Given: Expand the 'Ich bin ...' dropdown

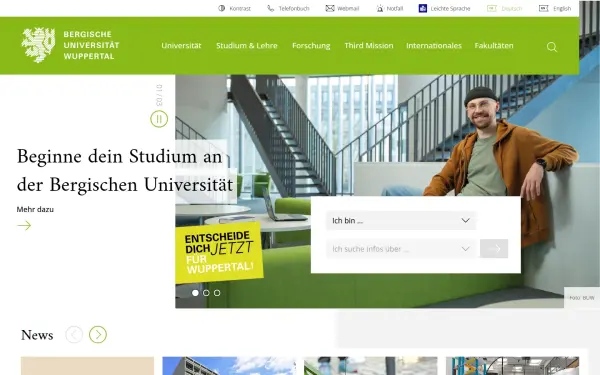Looking at the screenshot, I should click(x=401, y=221).
